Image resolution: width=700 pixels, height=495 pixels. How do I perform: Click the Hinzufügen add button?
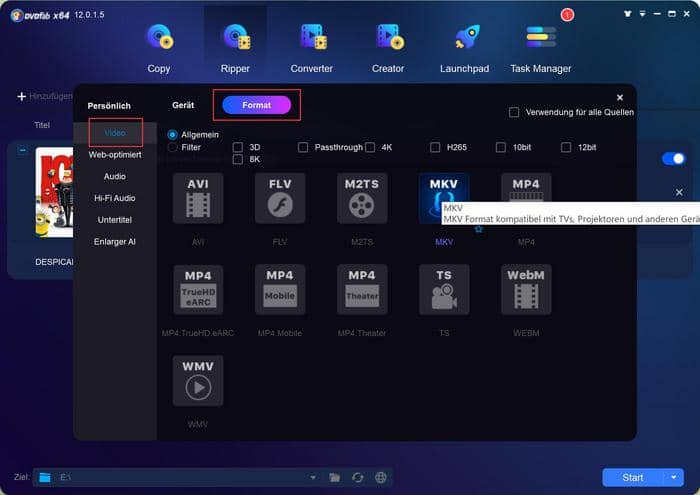[x=45, y=96]
